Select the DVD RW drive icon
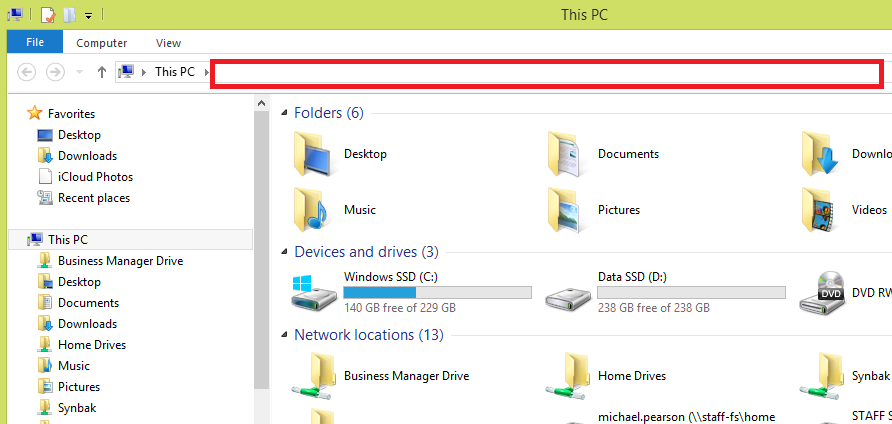Screen dimensions: 892x424 [x=822, y=292]
